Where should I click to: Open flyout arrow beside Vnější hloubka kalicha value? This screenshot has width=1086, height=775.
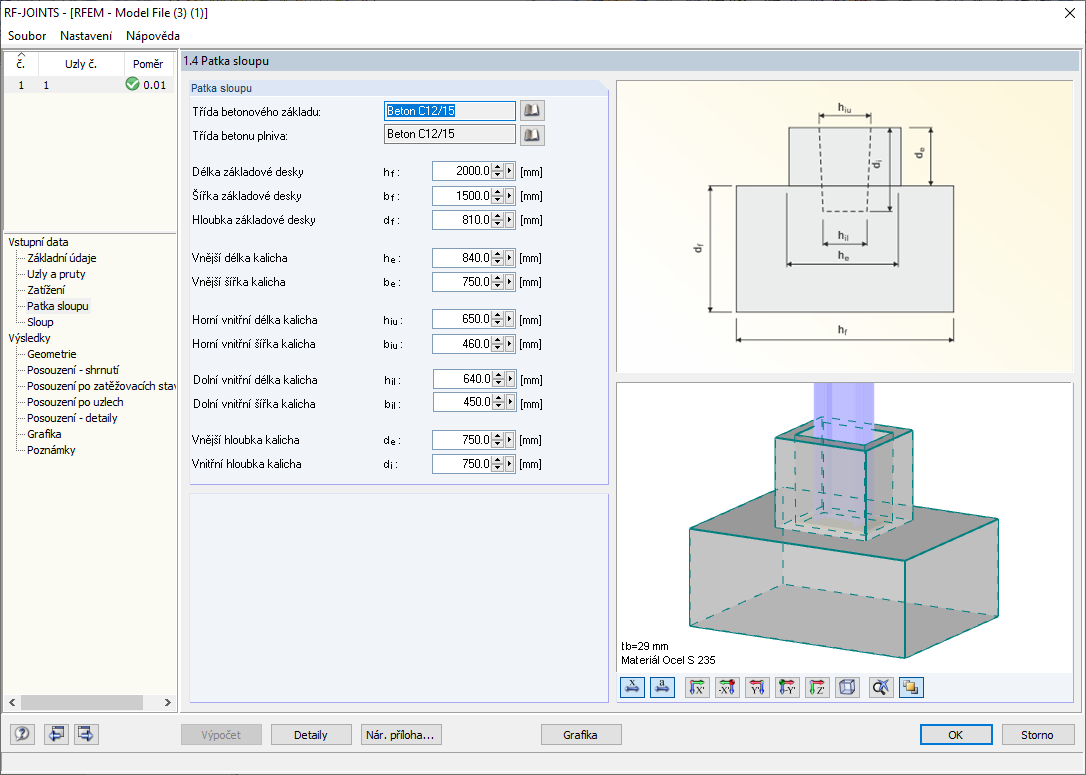[510, 440]
